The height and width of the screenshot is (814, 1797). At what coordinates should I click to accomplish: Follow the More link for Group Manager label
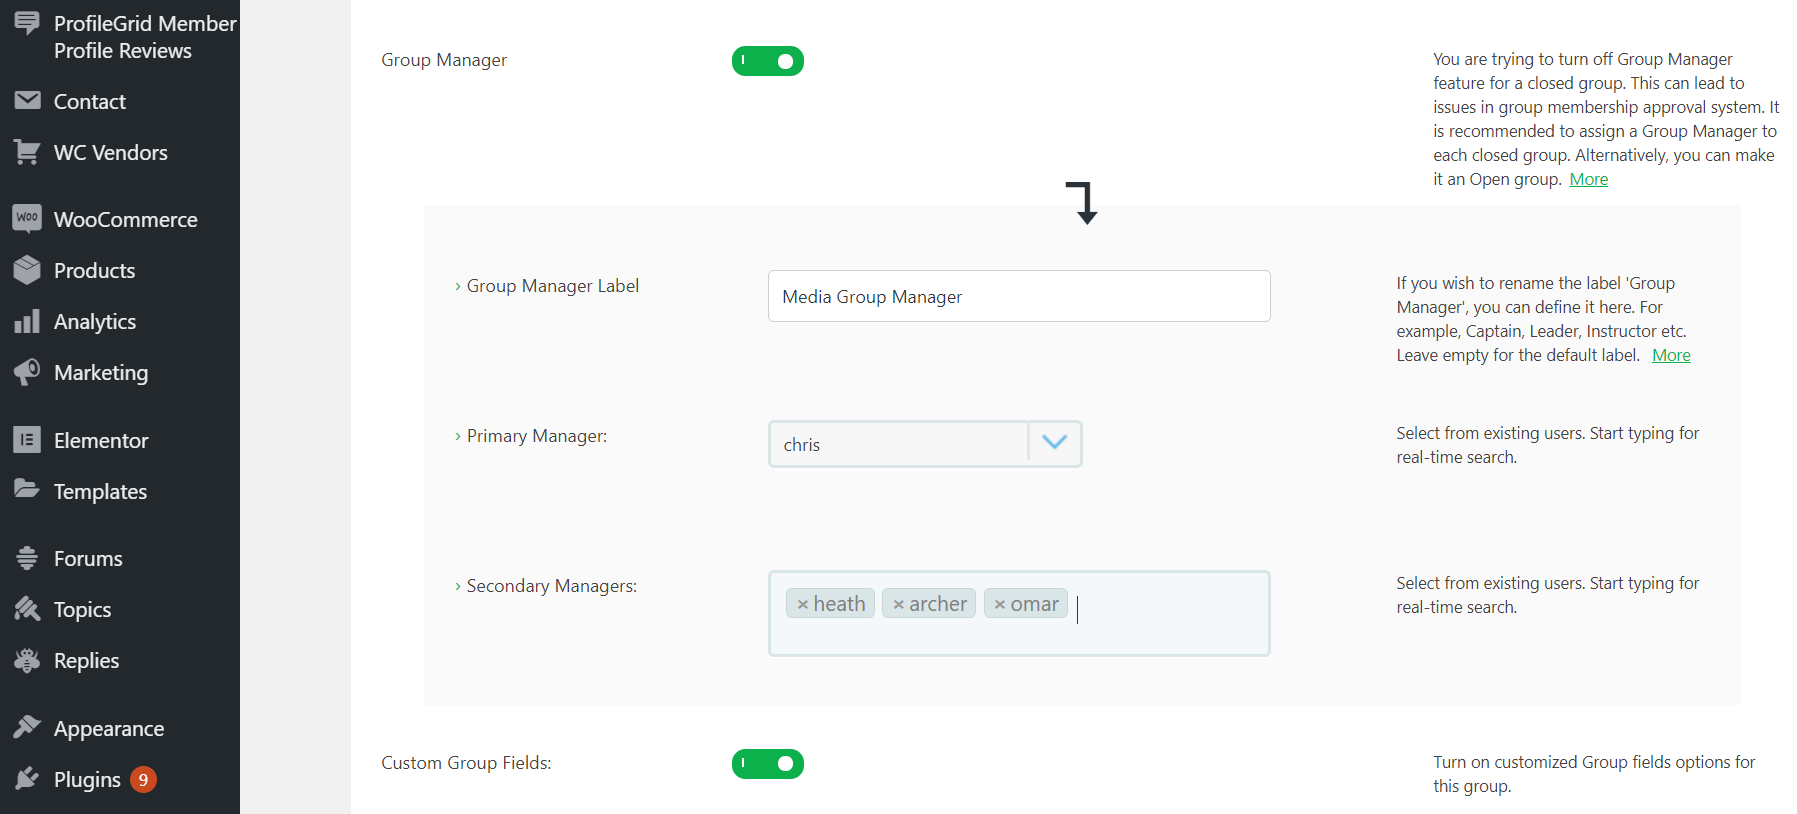1671,355
